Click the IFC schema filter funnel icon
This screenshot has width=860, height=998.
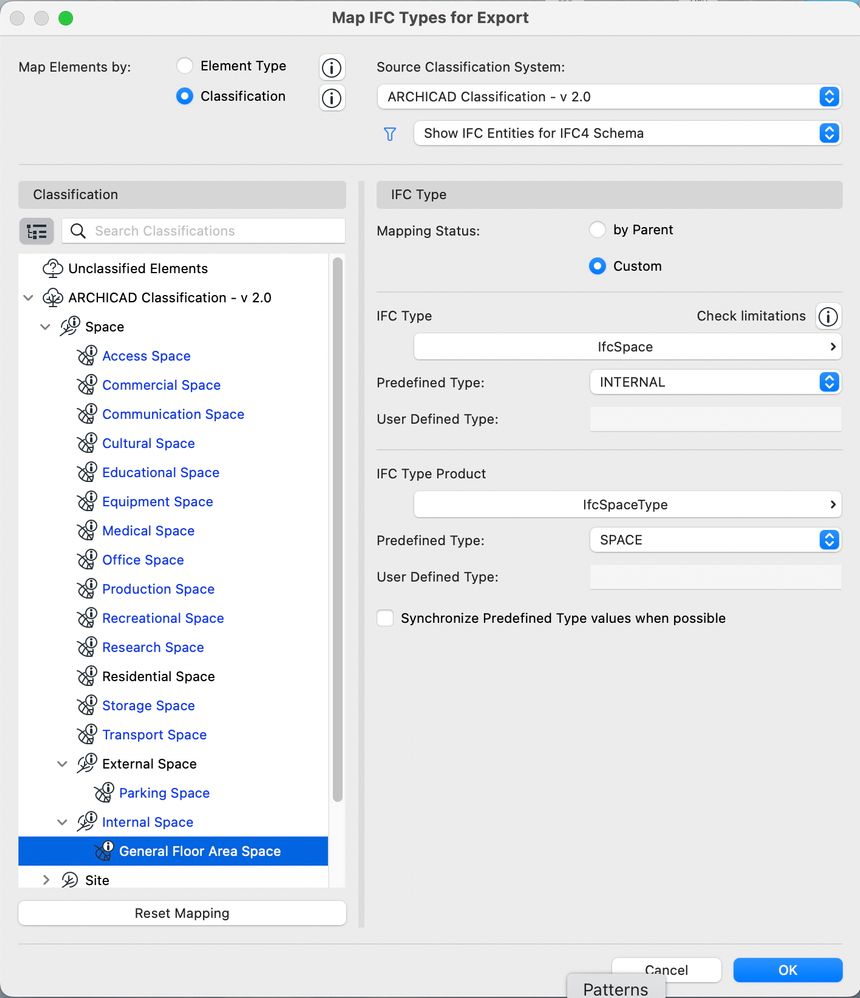click(x=390, y=134)
